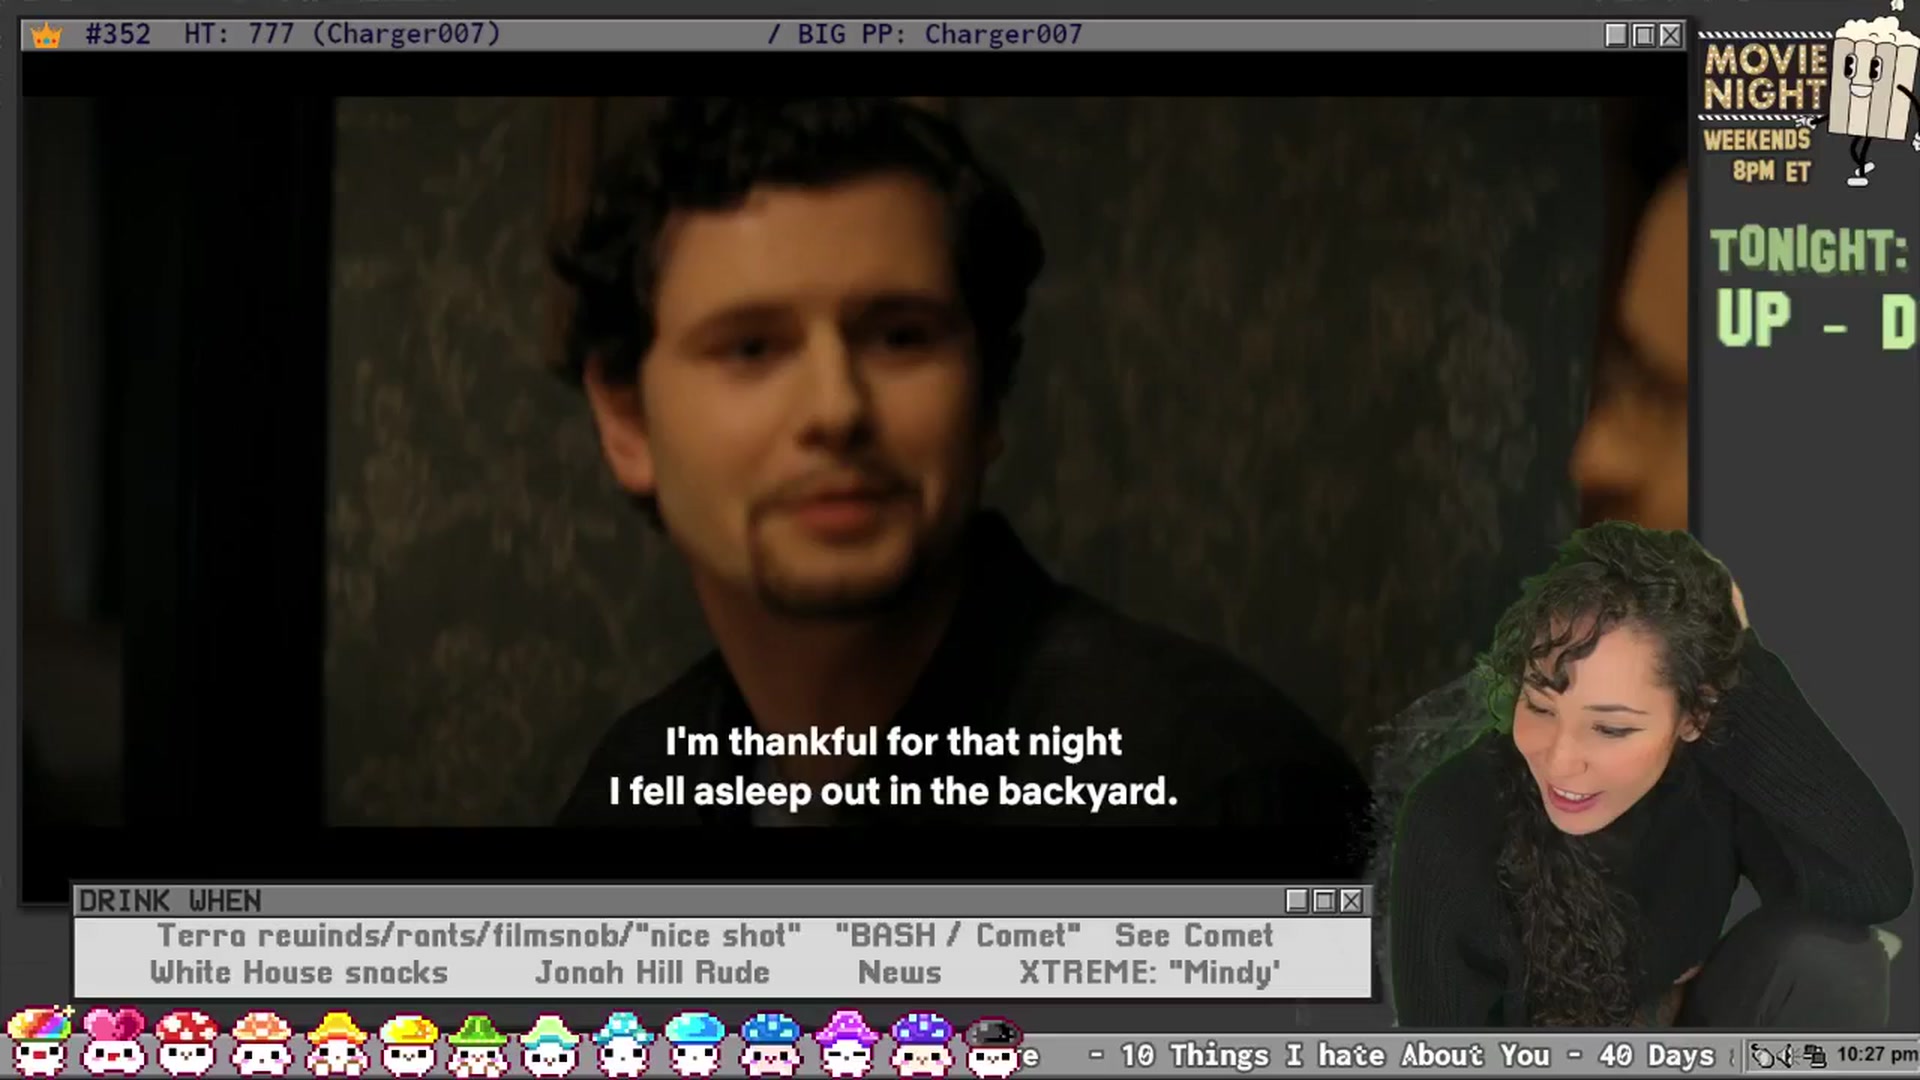Click the round cyan-capped mushroom icon
This screenshot has height=1080, width=1920.
point(695,1042)
